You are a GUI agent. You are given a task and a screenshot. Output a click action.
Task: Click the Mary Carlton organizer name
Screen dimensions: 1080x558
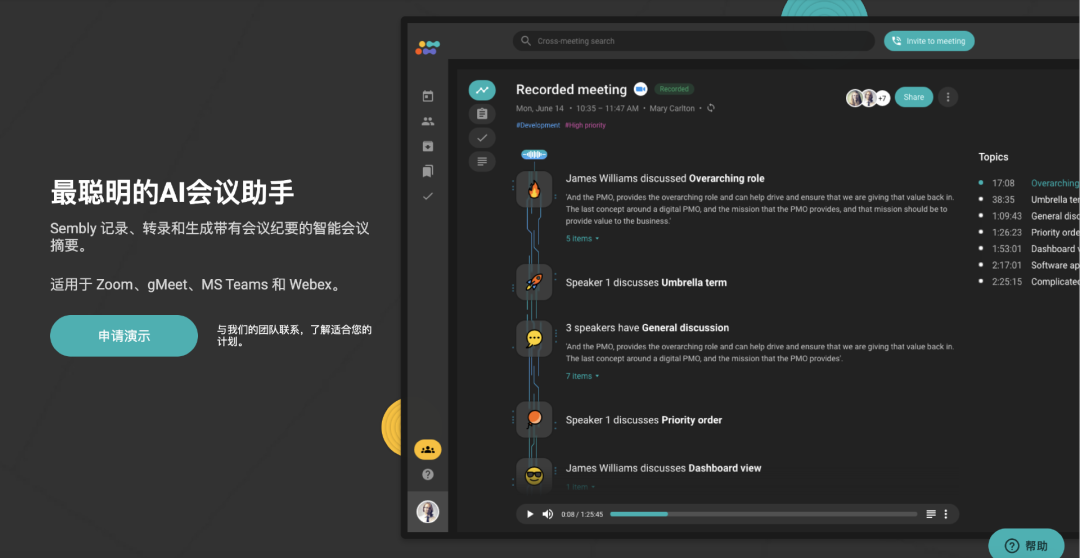(x=672, y=108)
